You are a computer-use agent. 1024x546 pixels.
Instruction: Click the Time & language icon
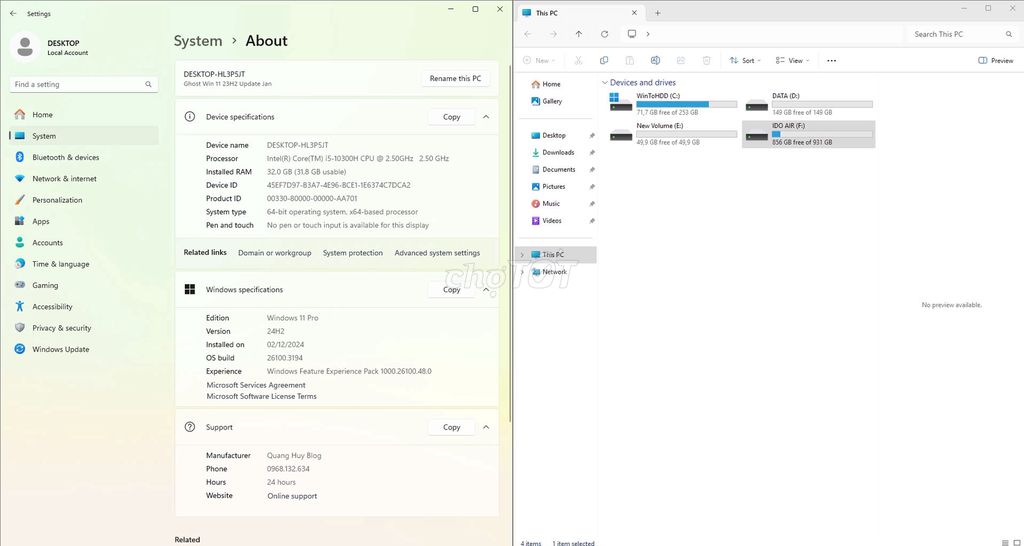tap(20, 264)
